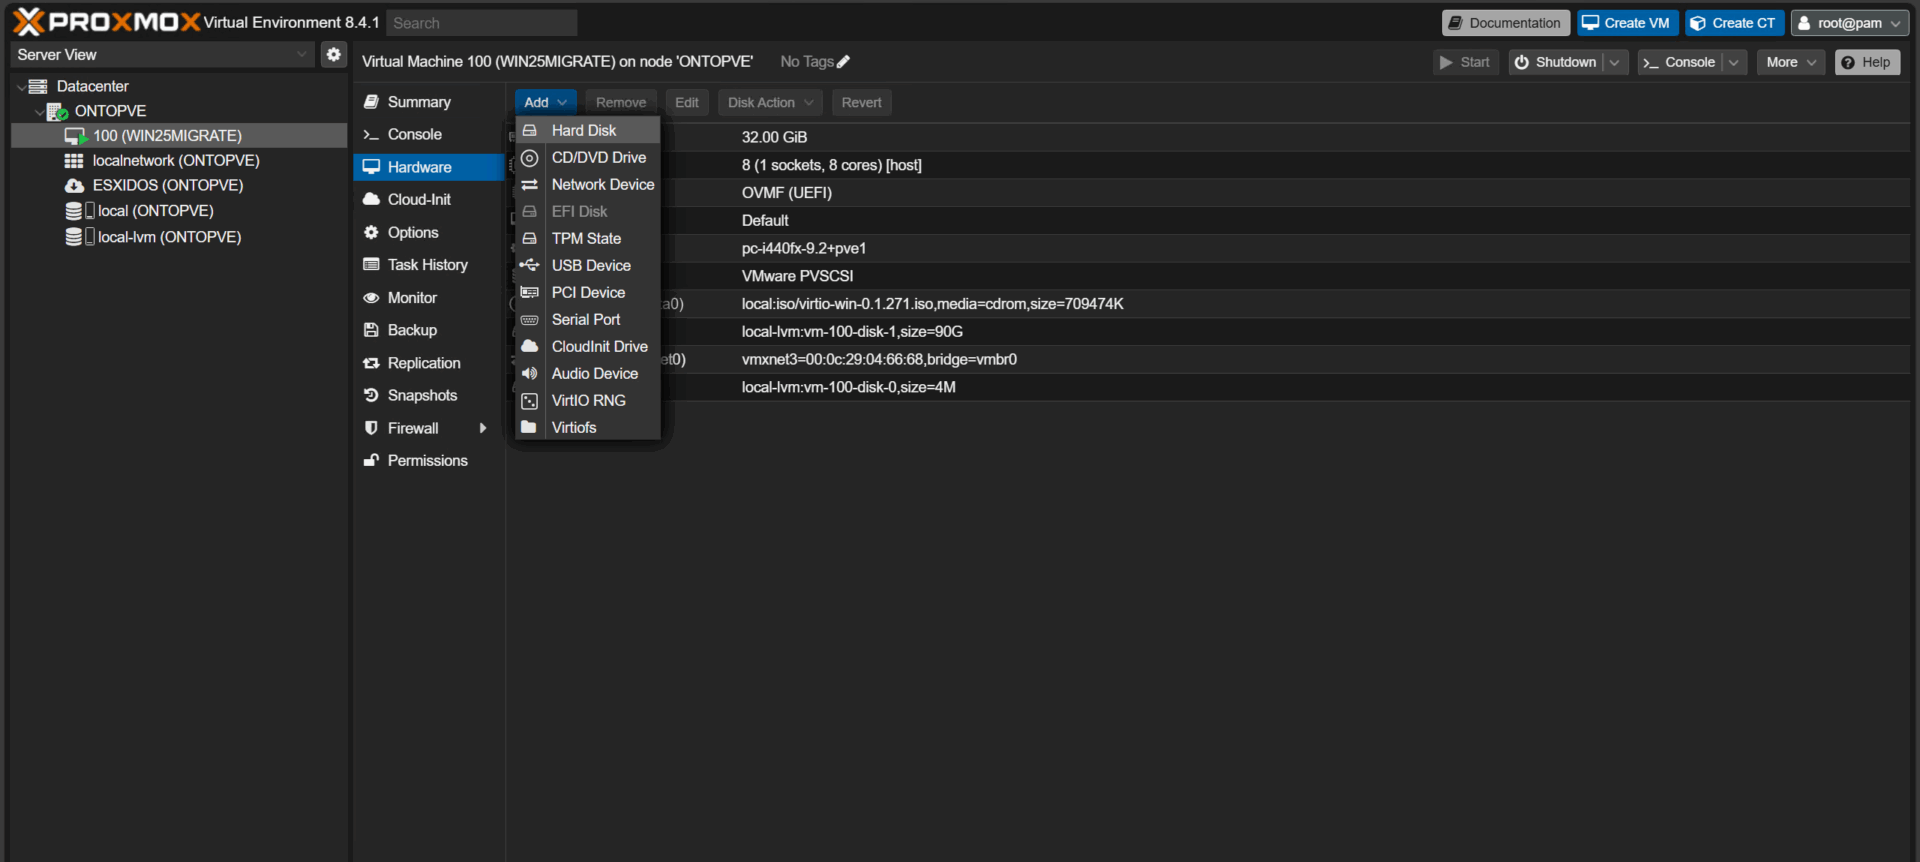Click Create CT button

tap(1734, 23)
